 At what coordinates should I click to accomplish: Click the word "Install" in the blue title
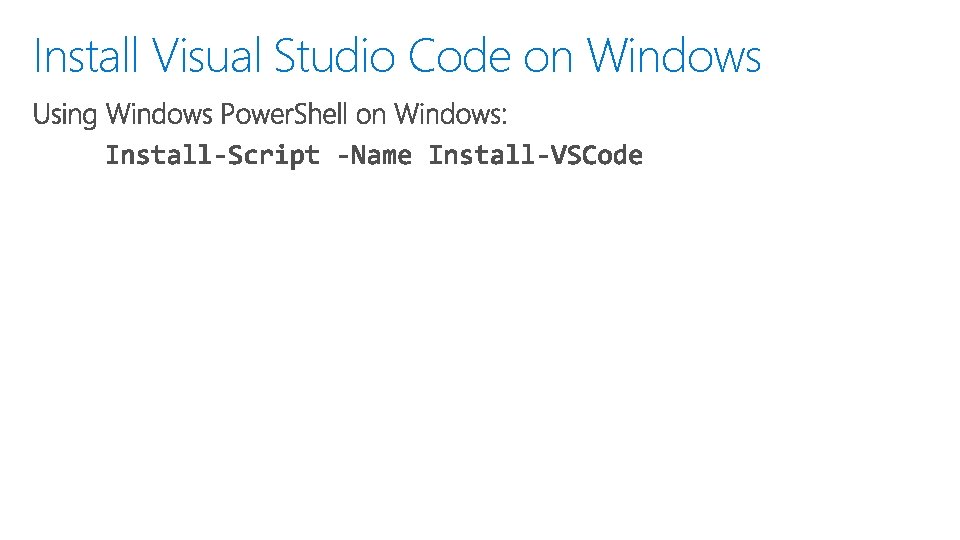click(85, 56)
